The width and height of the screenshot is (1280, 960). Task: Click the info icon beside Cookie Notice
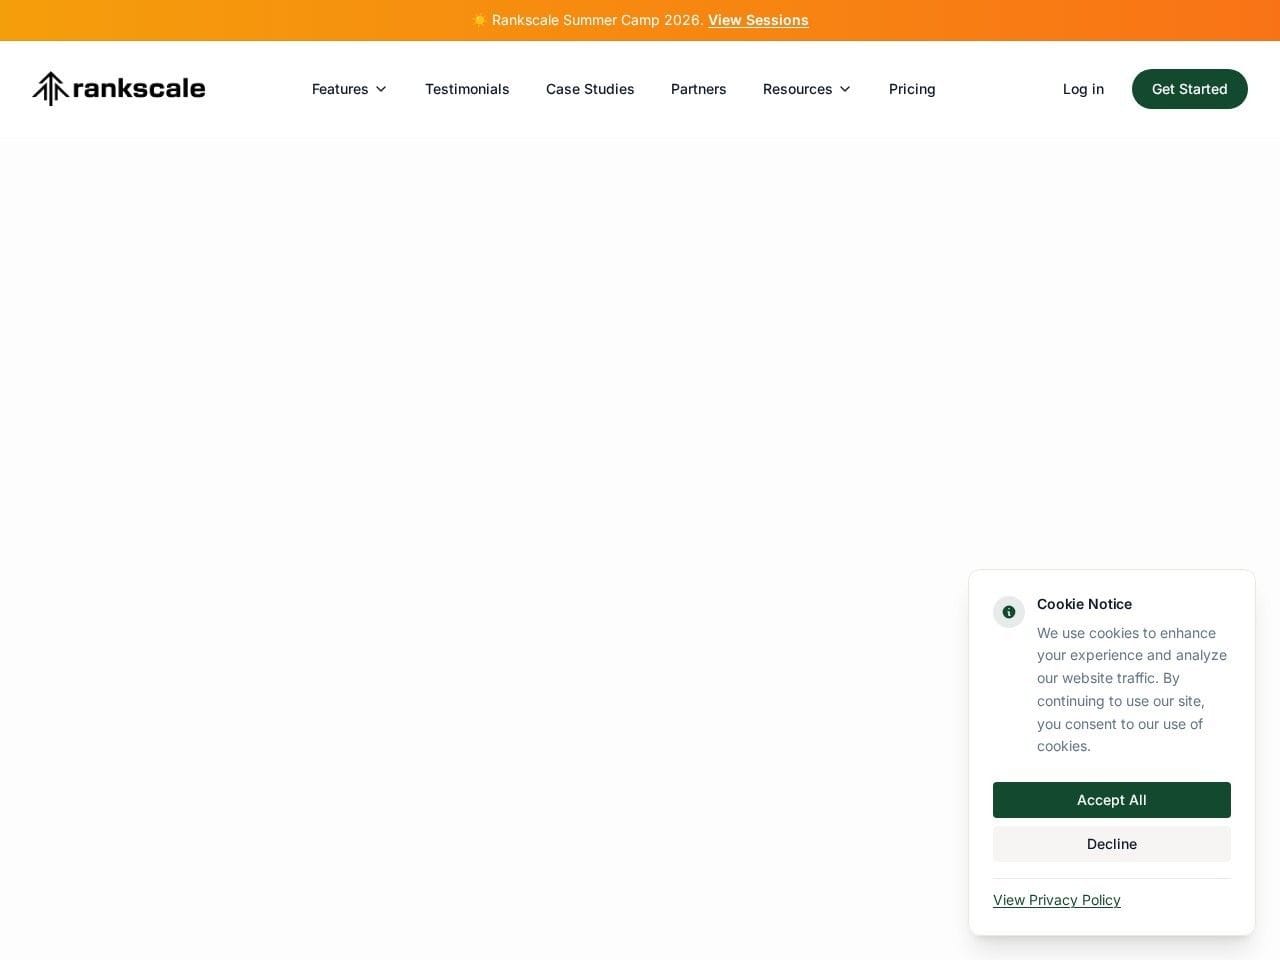(x=1009, y=612)
